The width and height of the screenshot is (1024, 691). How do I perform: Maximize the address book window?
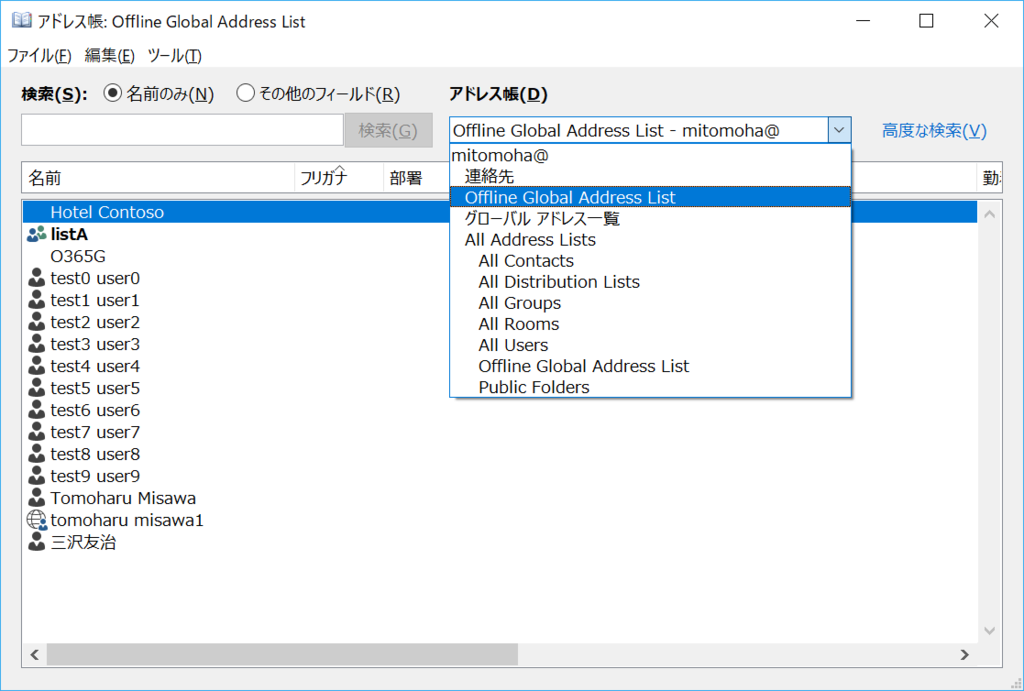(x=926, y=21)
